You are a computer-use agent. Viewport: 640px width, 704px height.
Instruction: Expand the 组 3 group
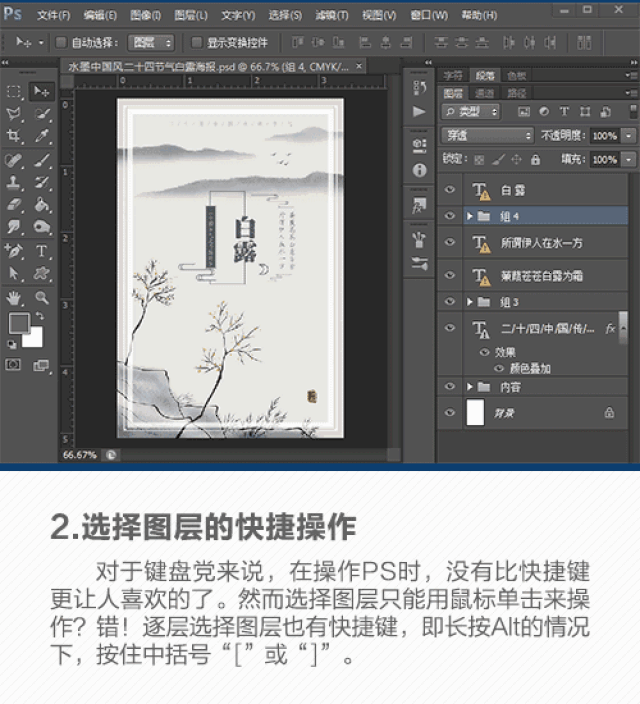(469, 302)
